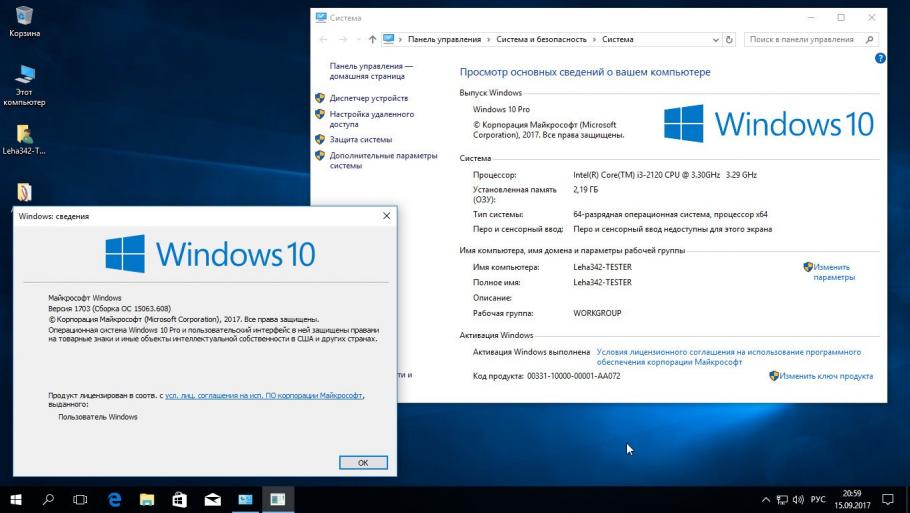
Task: Open Task View on the taskbar
Action: [x=80, y=500]
